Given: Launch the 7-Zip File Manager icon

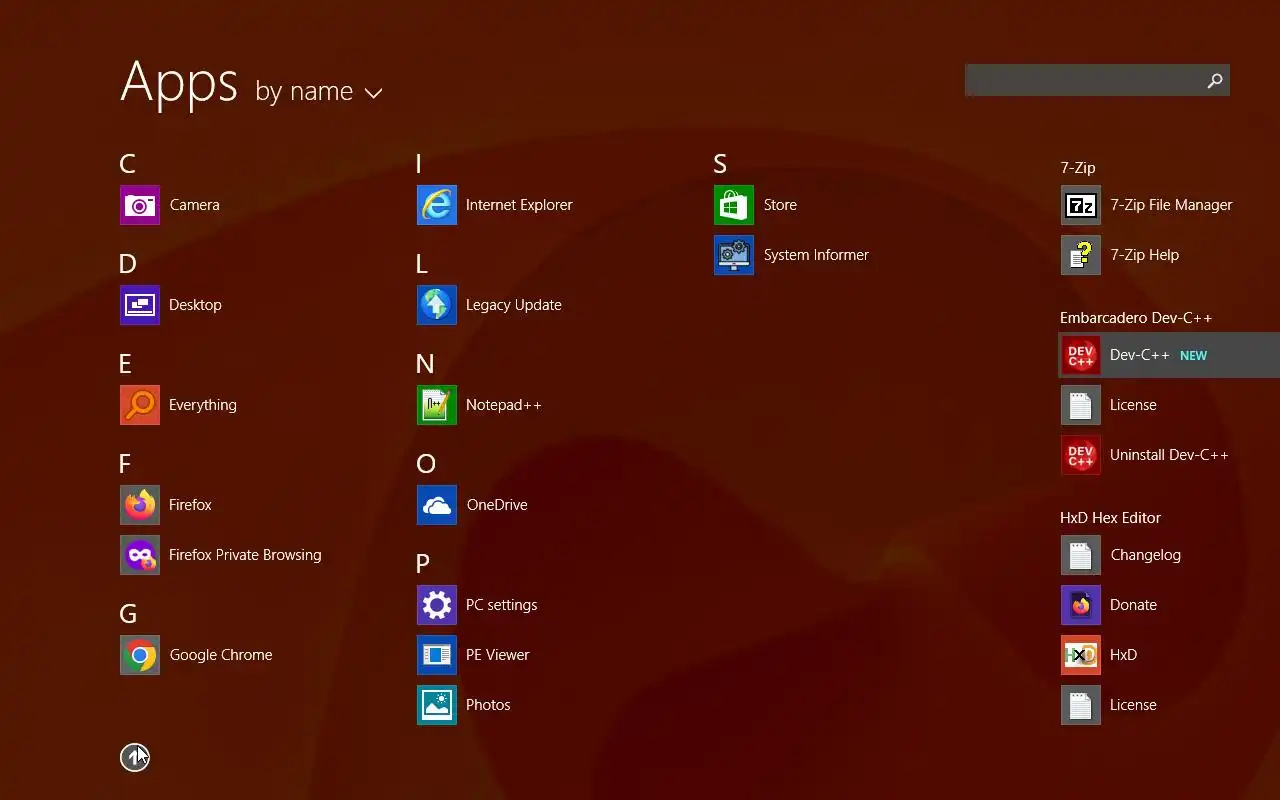Looking at the screenshot, I should [x=1081, y=205].
